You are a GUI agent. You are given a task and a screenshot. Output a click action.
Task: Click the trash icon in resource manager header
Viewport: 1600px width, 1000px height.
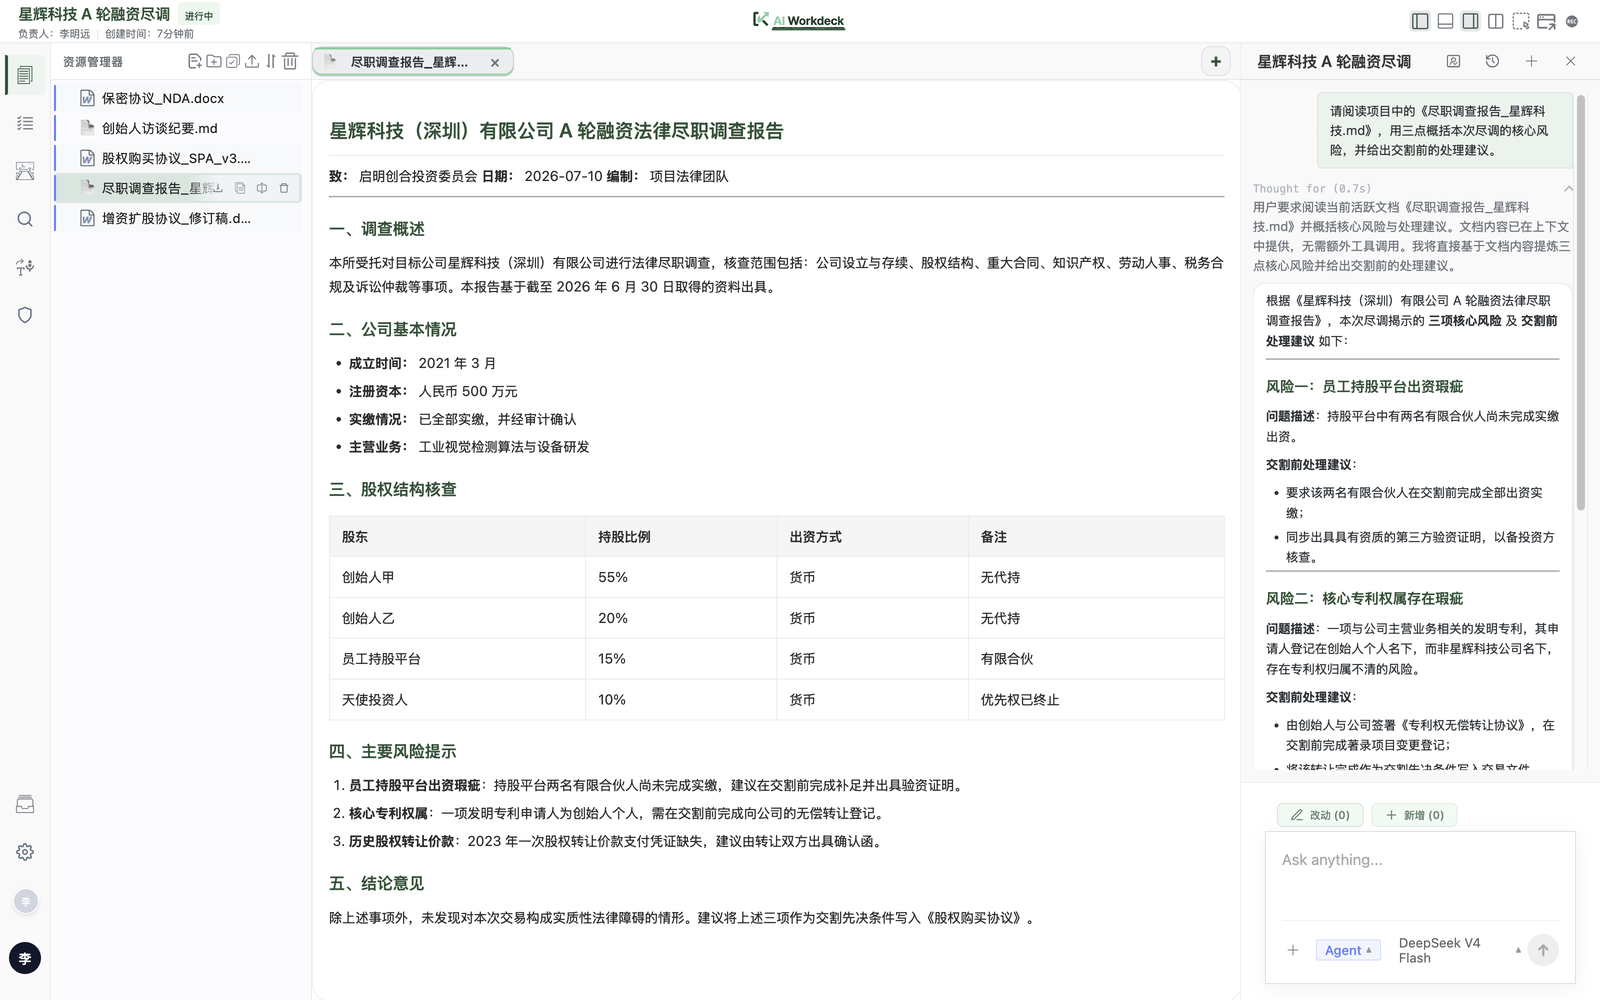click(x=290, y=61)
